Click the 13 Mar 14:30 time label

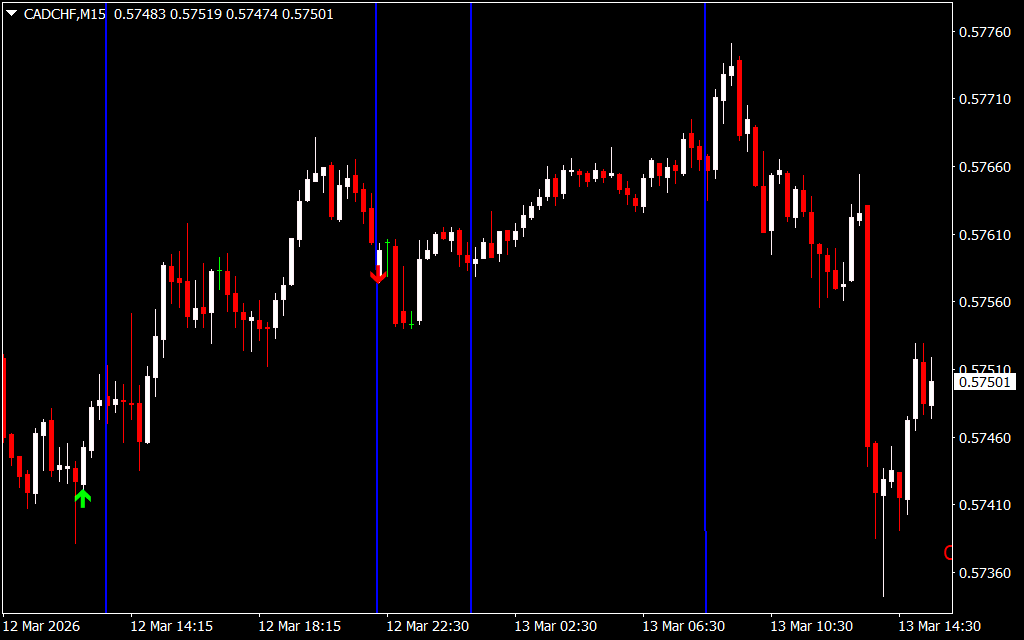939,626
